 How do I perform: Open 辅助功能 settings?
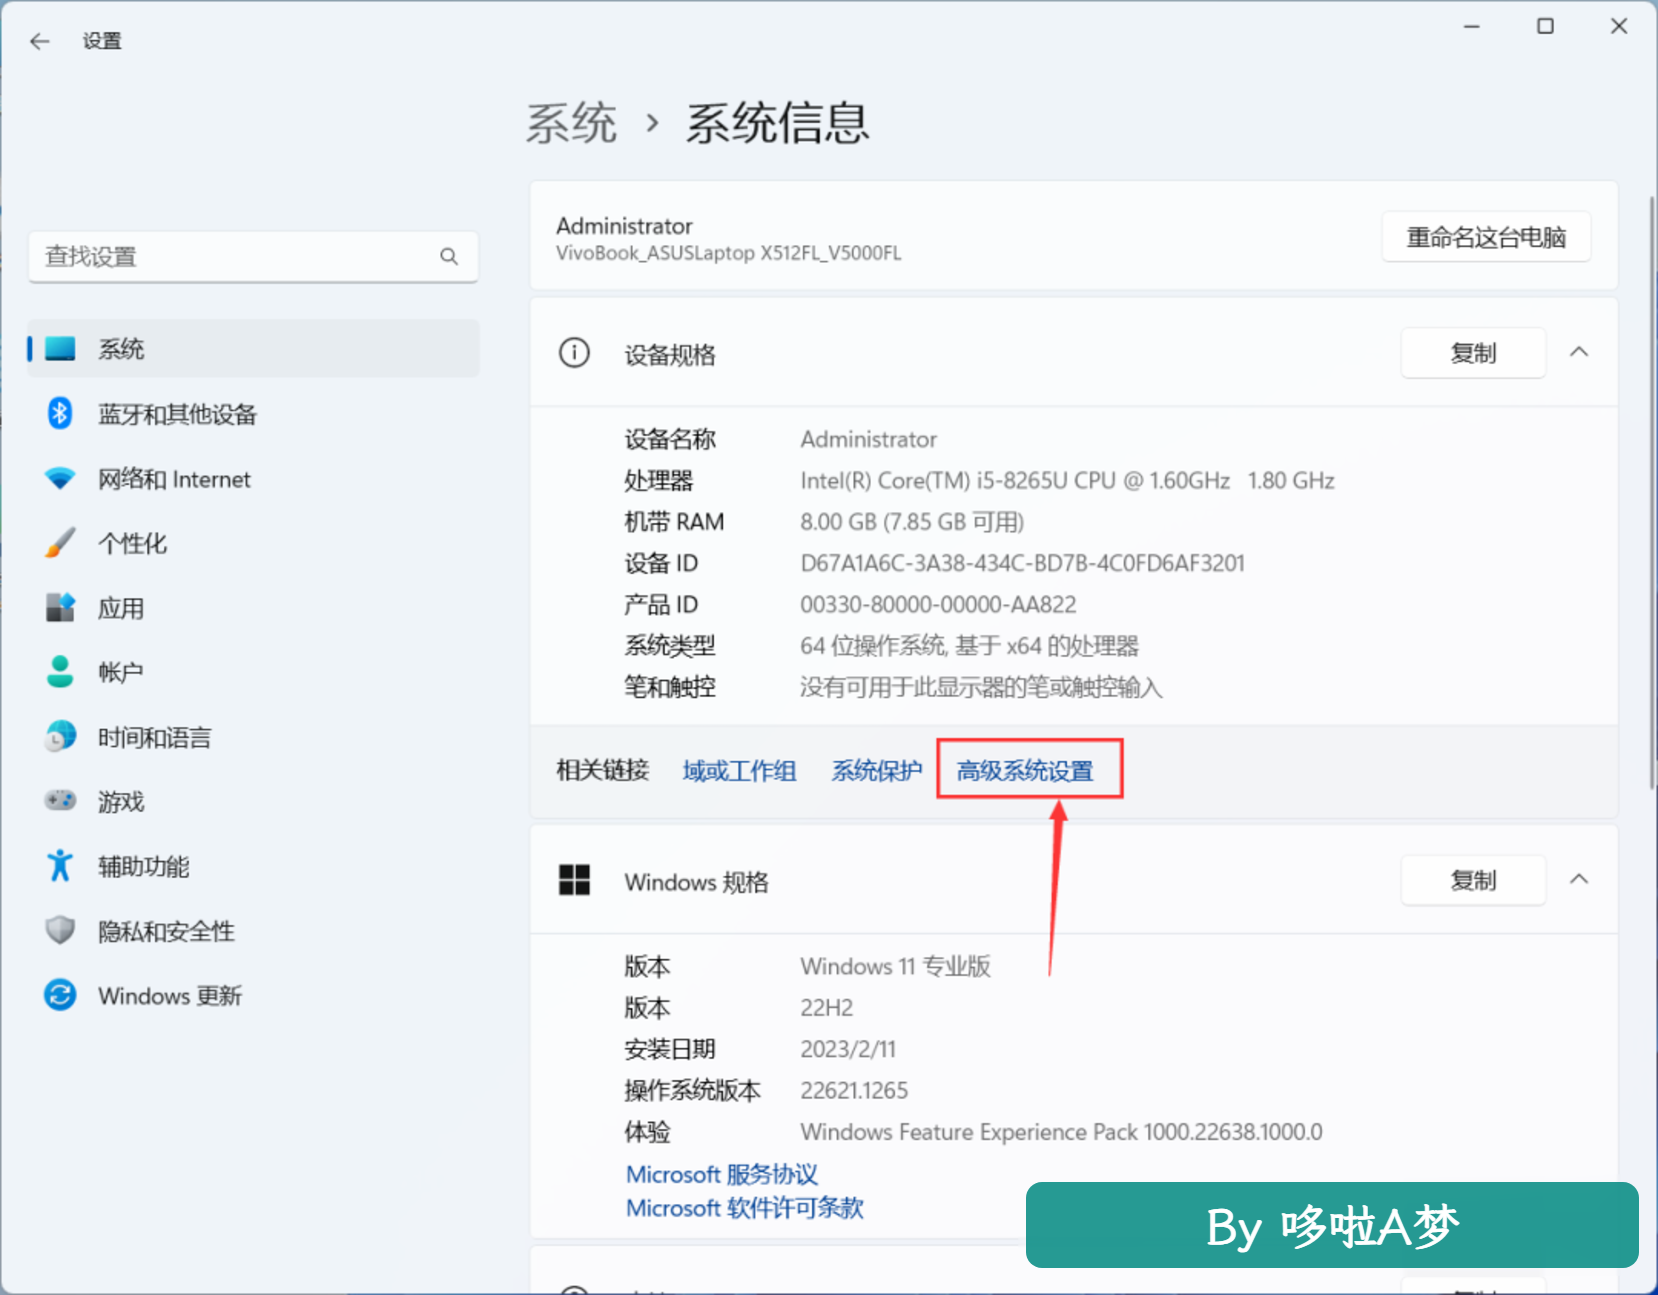[x=253, y=865]
